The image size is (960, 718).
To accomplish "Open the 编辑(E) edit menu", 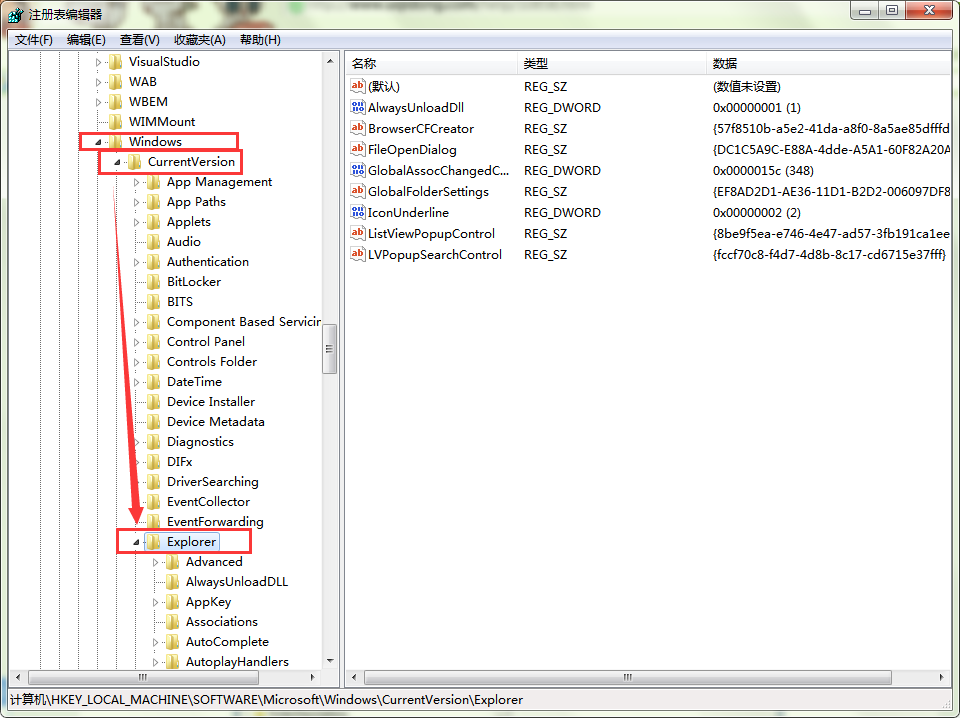I will 86,40.
